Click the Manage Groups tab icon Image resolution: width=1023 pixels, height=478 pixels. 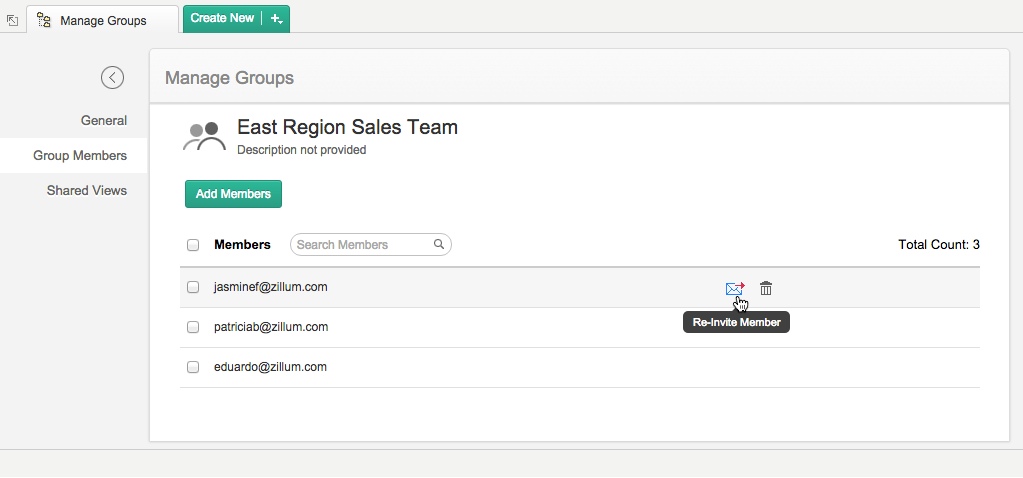click(x=44, y=20)
